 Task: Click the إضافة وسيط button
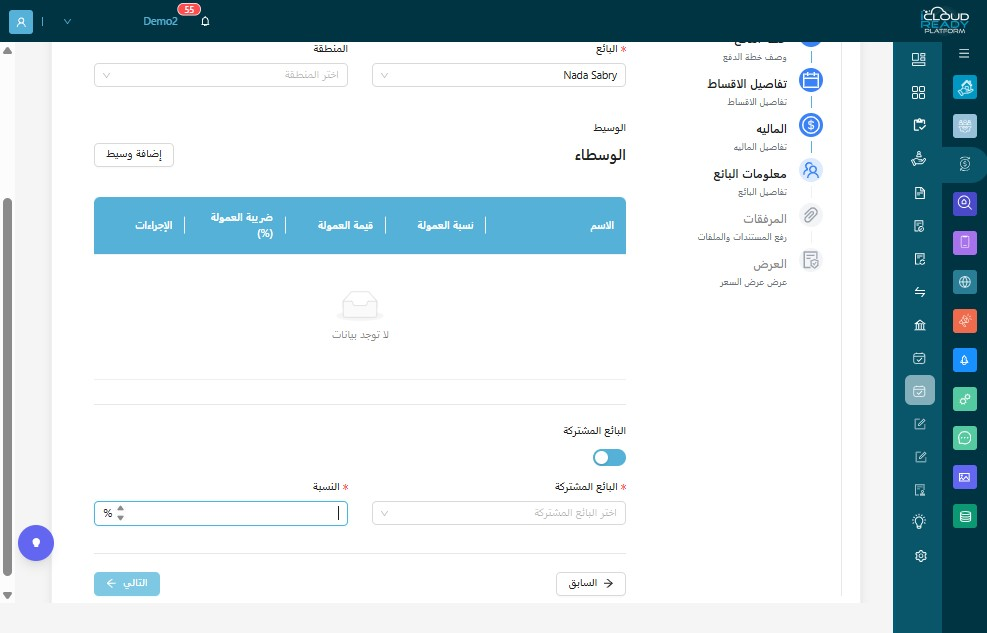pyautogui.click(x=133, y=155)
